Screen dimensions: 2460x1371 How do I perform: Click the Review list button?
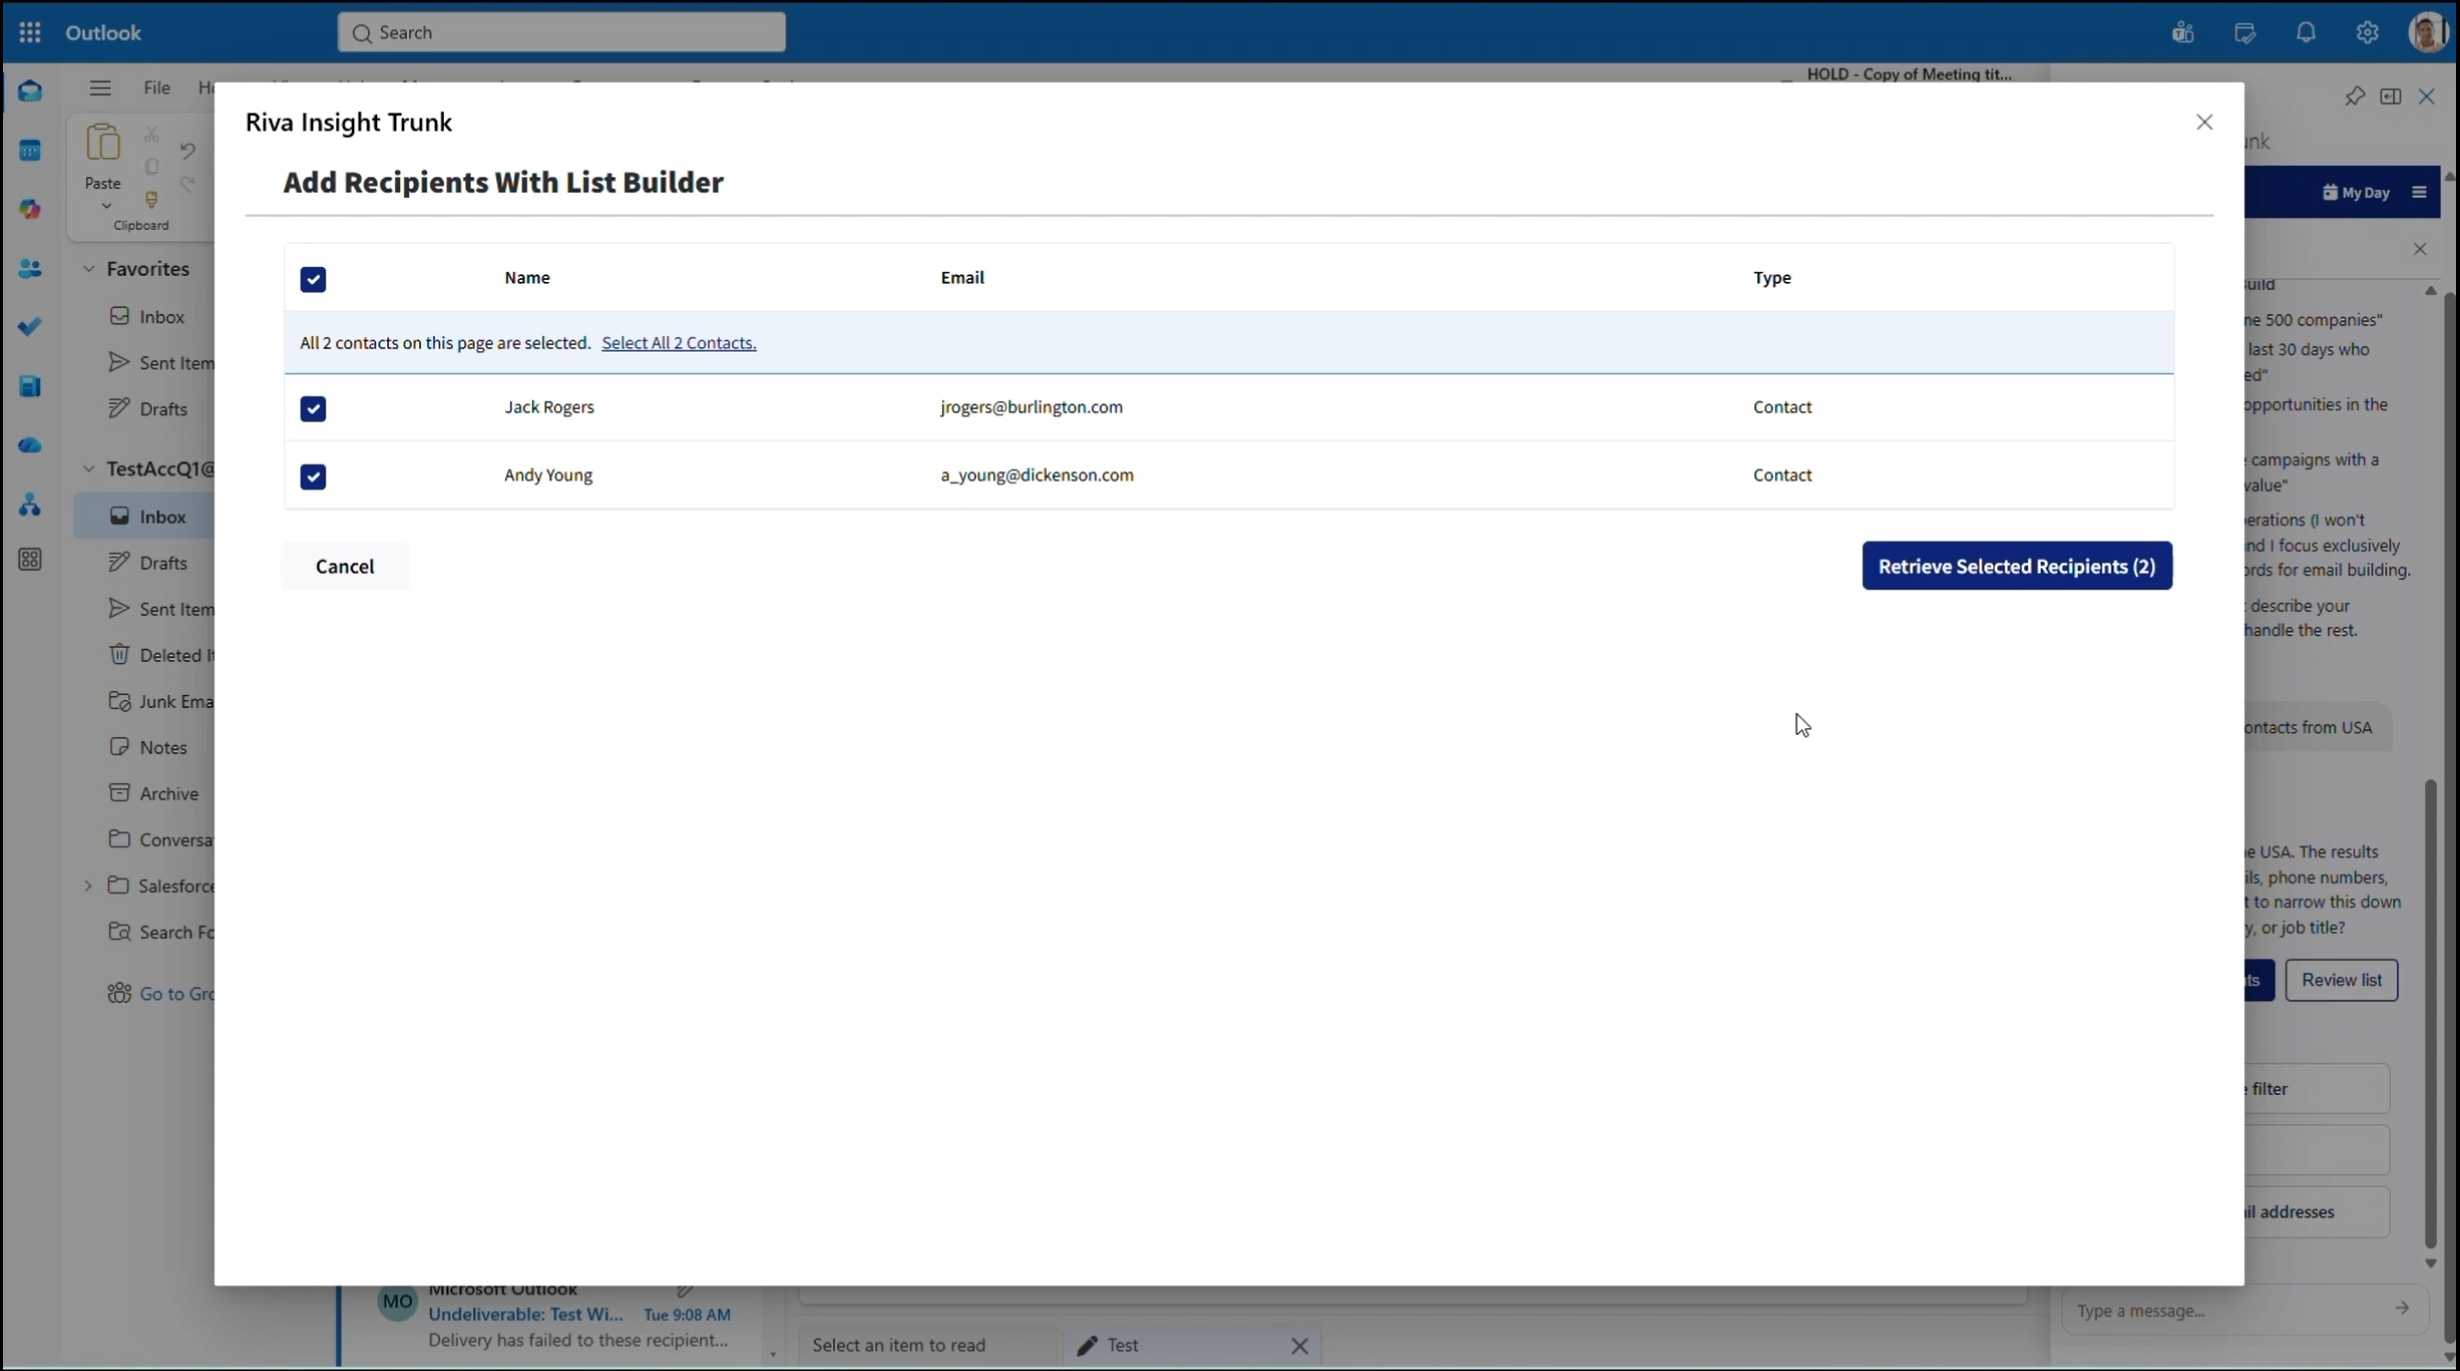pos(2341,980)
